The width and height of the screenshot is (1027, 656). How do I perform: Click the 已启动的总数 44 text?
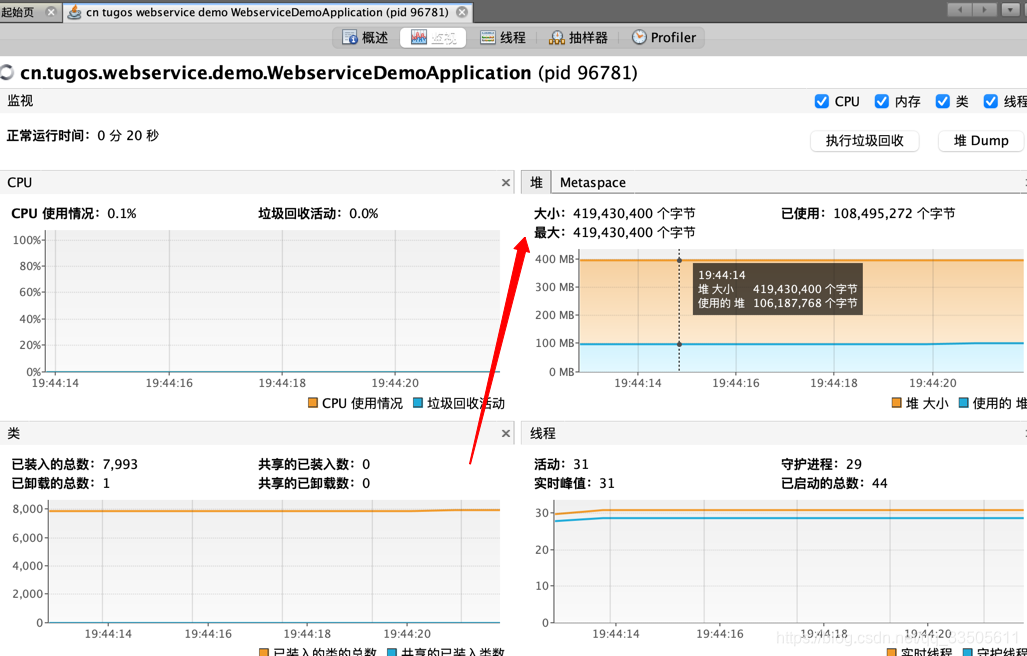coord(834,483)
